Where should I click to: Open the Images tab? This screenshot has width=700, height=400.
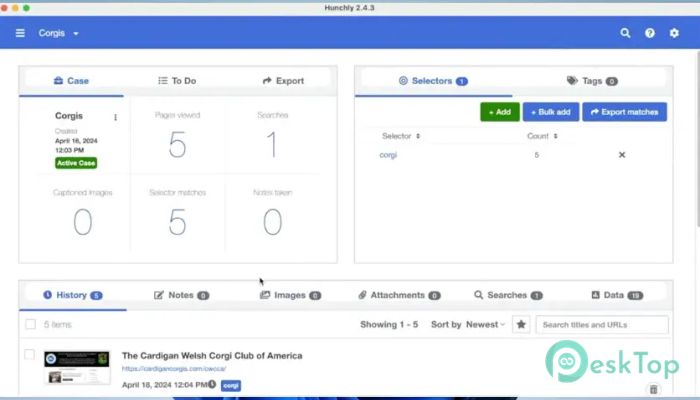coord(291,295)
